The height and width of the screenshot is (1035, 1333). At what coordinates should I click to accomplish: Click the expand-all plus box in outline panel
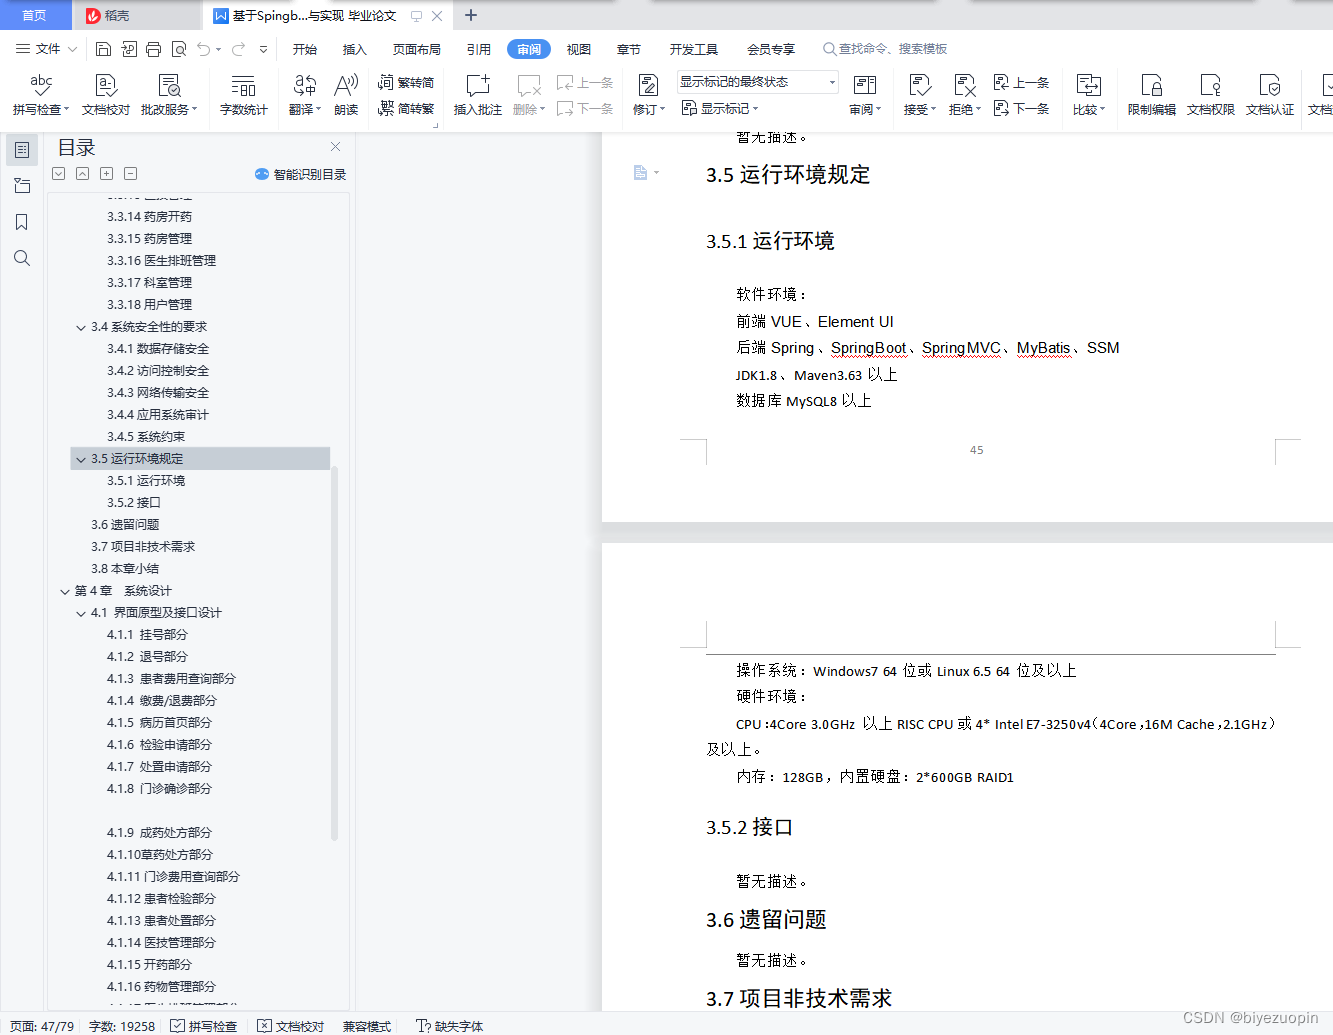(107, 174)
